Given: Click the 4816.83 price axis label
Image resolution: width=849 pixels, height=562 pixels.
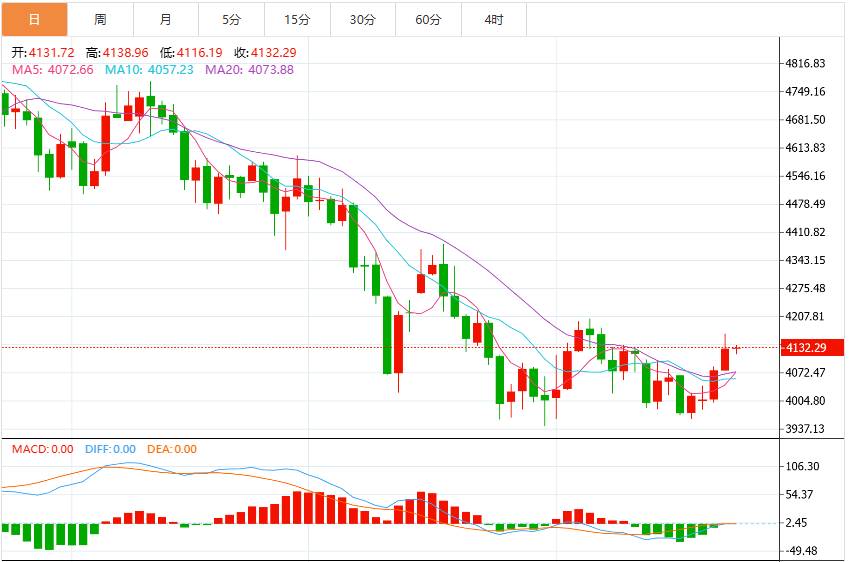Looking at the screenshot, I should [806, 63].
